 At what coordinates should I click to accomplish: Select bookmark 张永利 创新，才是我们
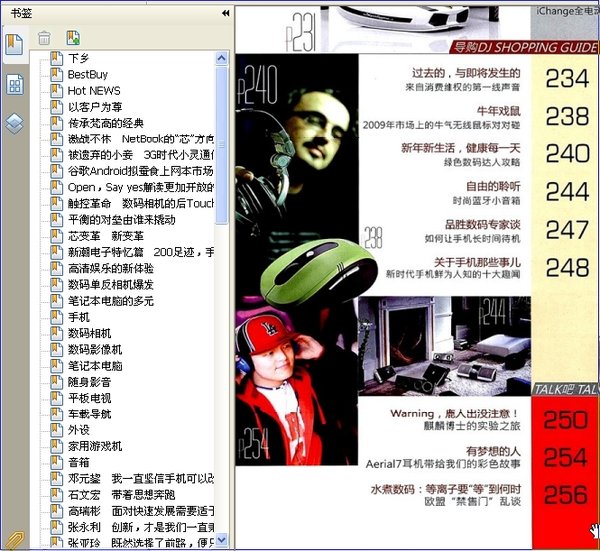coord(141,527)
